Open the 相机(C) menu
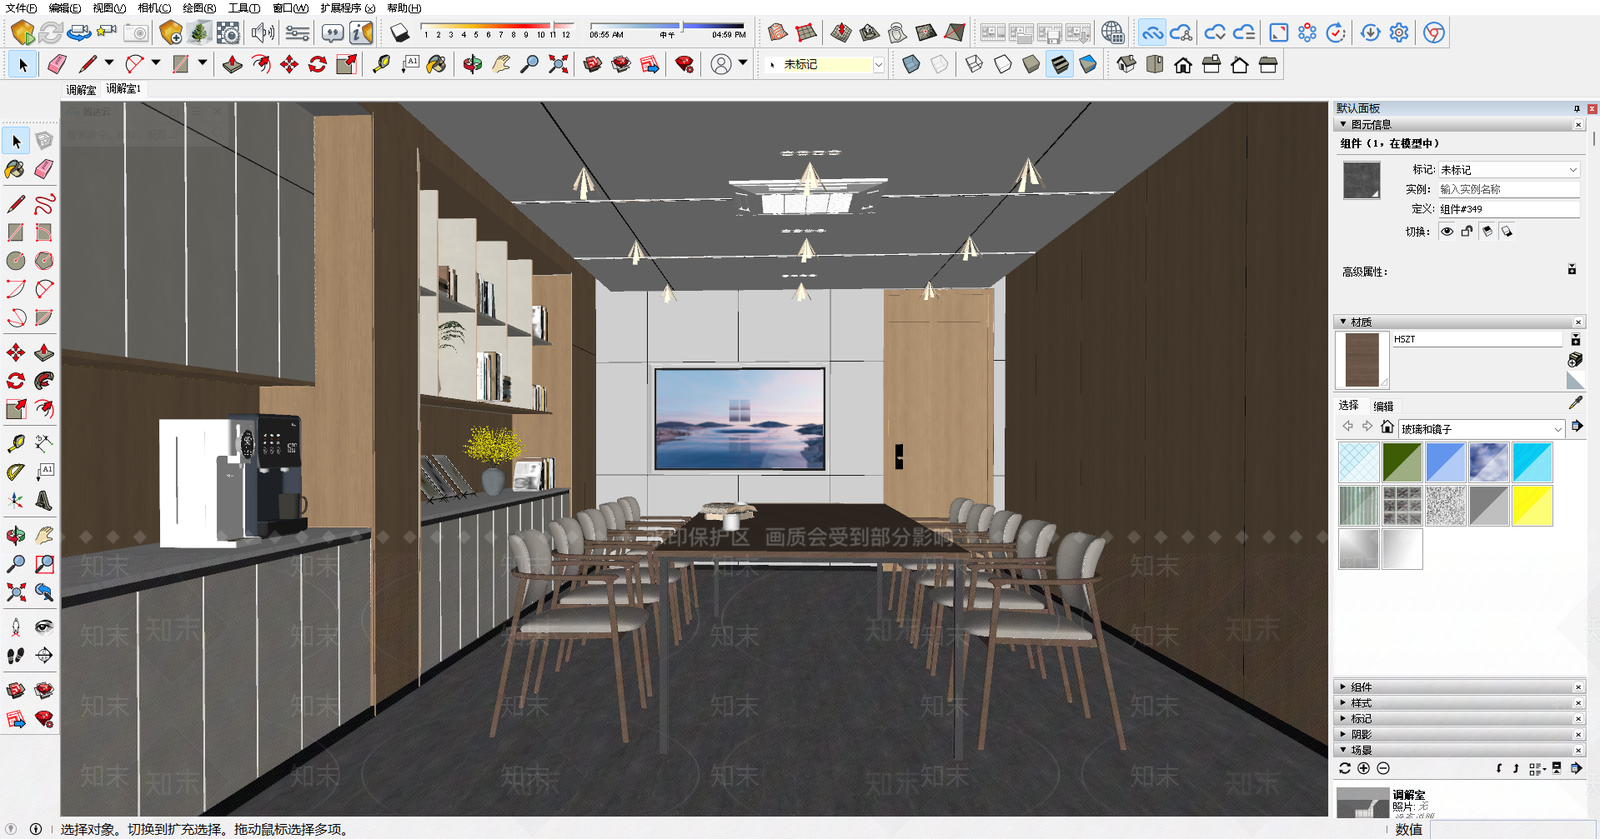The height and width of the screenshot is (839, 1600). coord(154,8)
